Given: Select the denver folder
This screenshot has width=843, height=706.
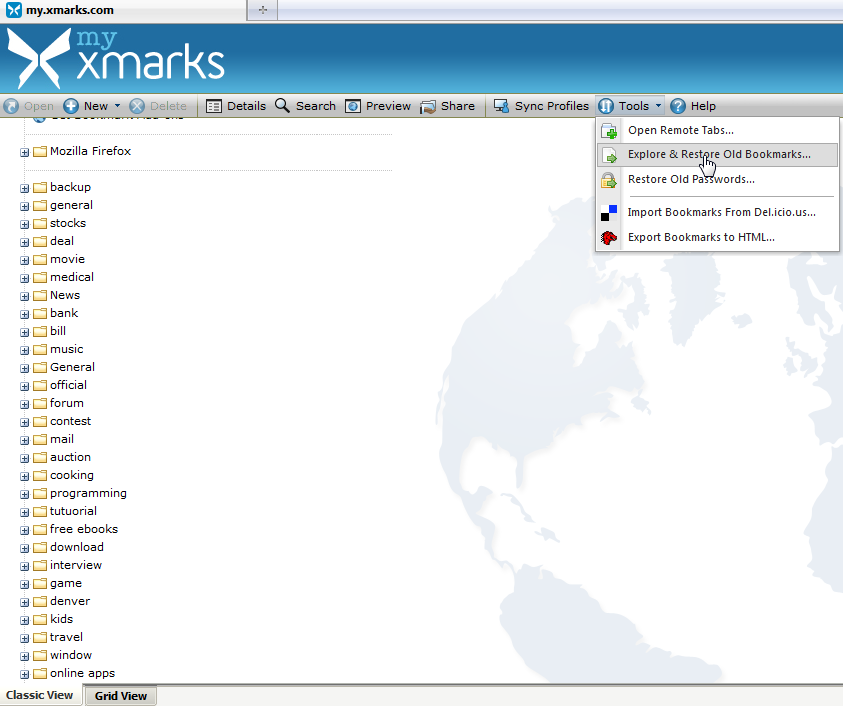Looking at the screenshot, I should (x=70, y=601).
